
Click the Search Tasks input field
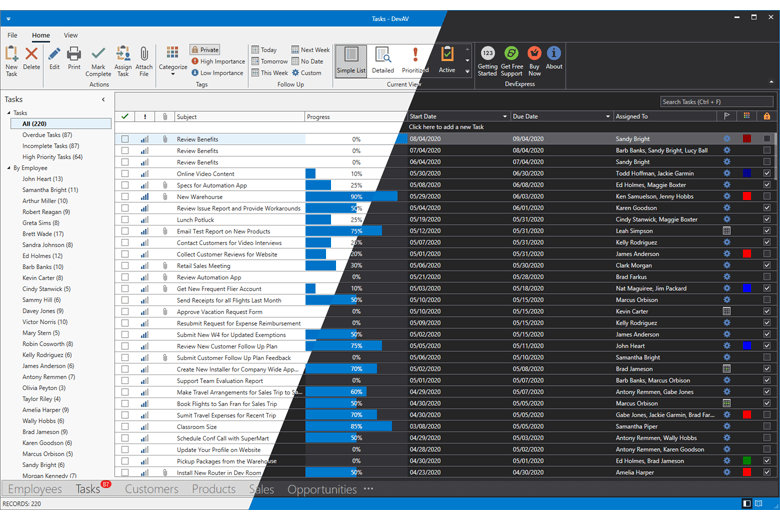pyautogui.click(x=716, y=101)
